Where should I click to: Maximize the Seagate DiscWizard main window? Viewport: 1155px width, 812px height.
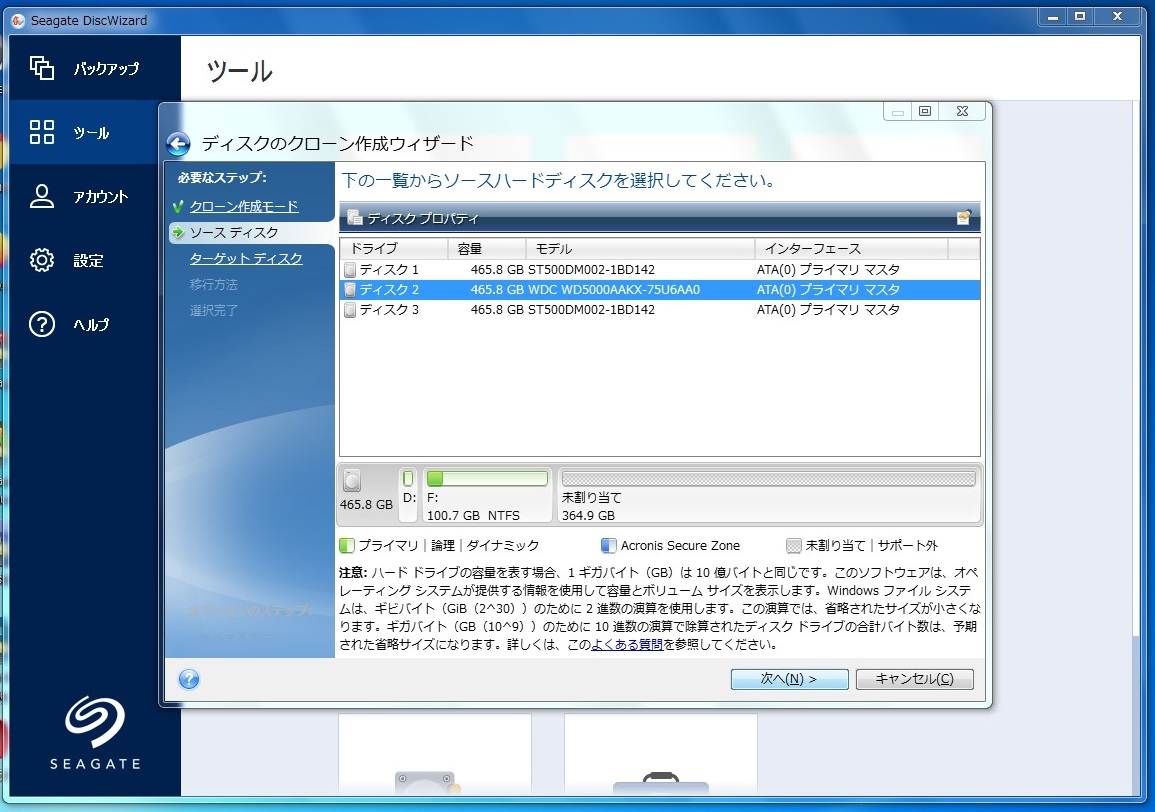pos(1080,16)
